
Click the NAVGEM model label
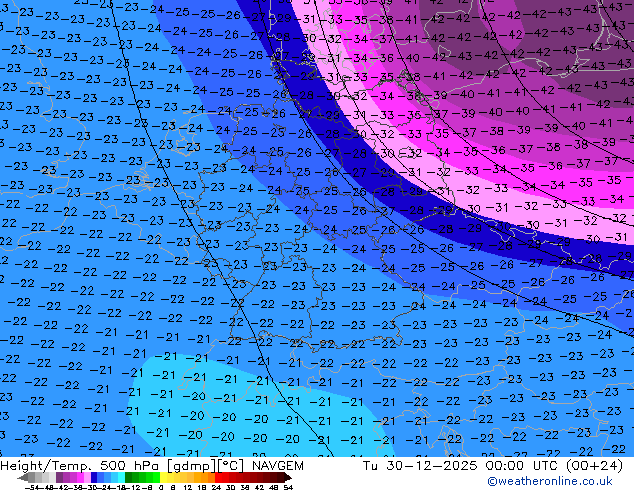coord(277,466)
